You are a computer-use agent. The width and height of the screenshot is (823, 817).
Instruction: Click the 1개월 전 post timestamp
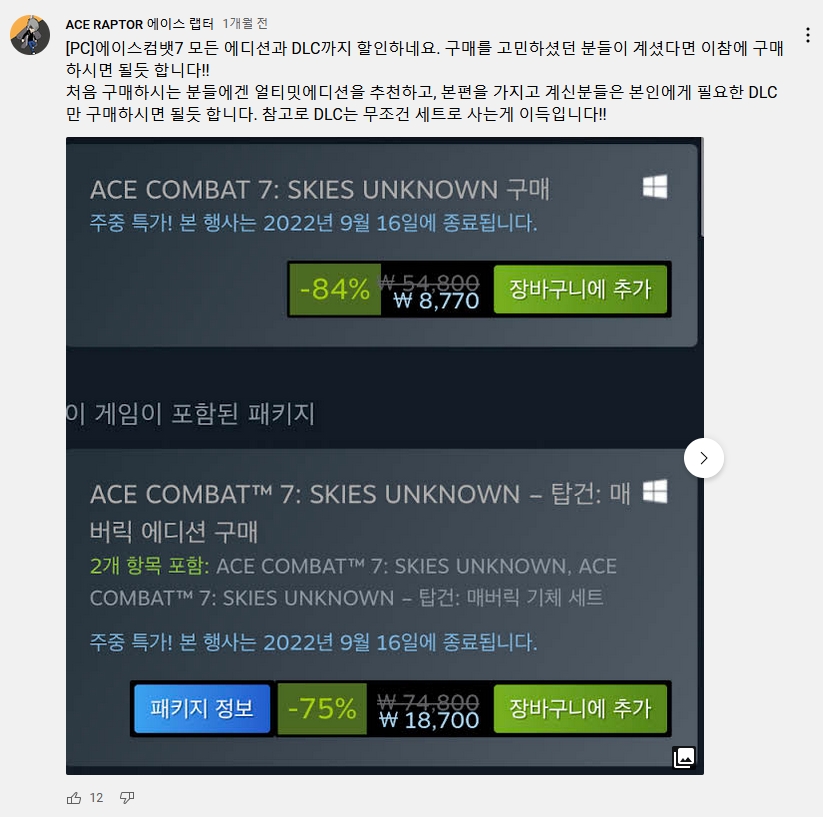click(x=245, y=24)
